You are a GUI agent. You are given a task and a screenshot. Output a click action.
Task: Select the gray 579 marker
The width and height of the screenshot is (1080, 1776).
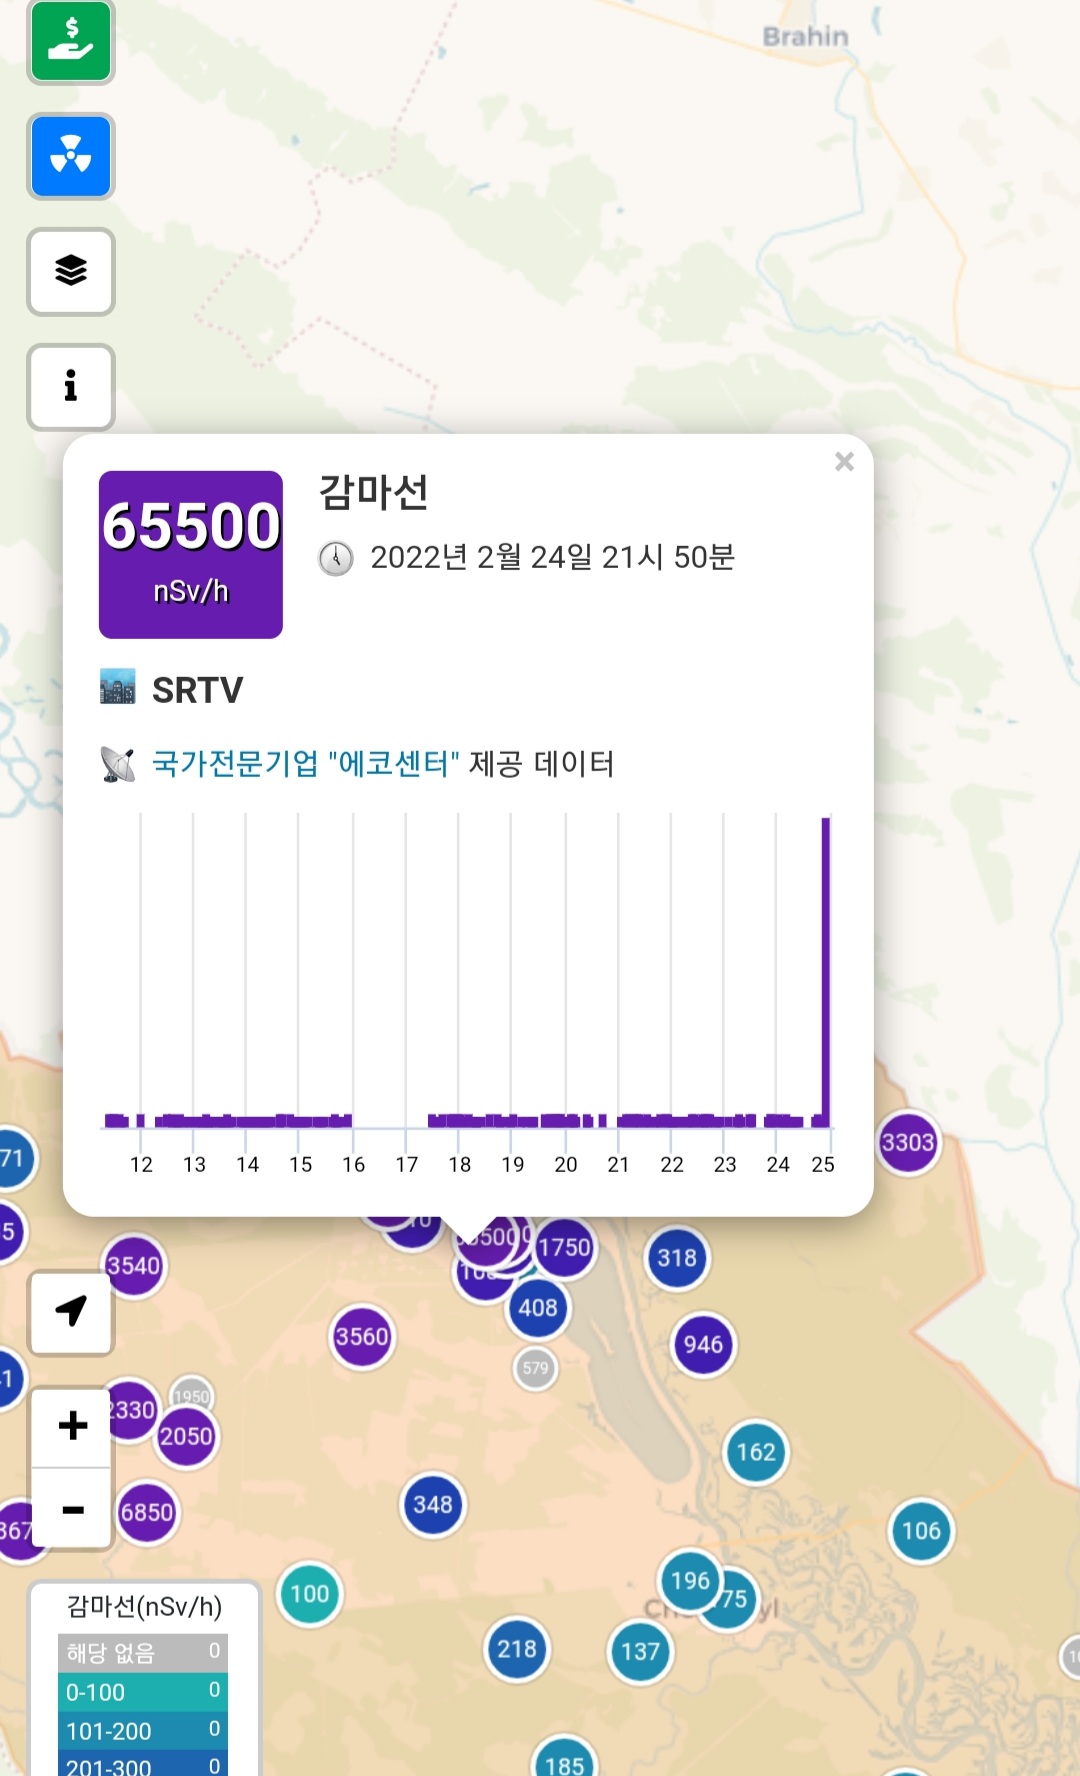[x=536, y=1367]
